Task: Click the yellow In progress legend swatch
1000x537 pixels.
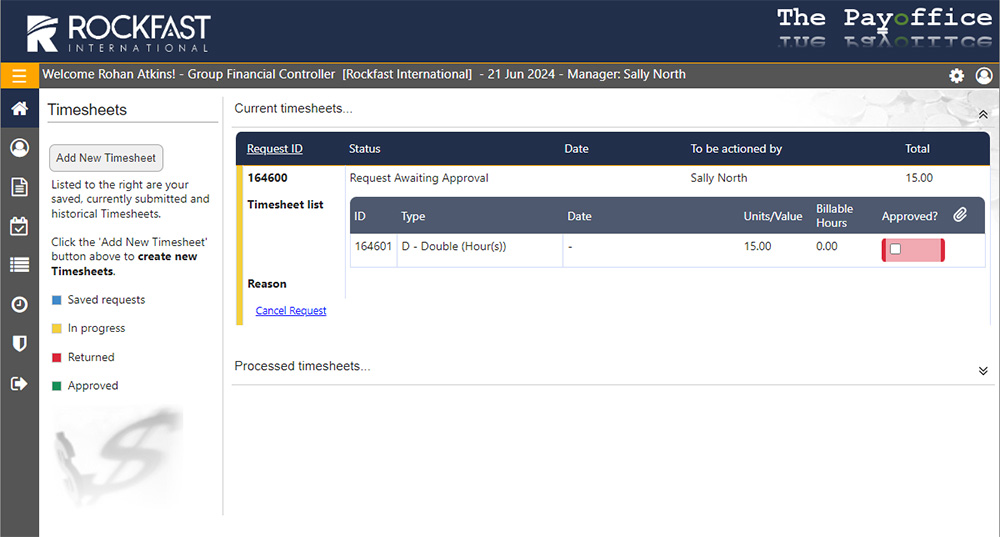Action: click(57, 329)
